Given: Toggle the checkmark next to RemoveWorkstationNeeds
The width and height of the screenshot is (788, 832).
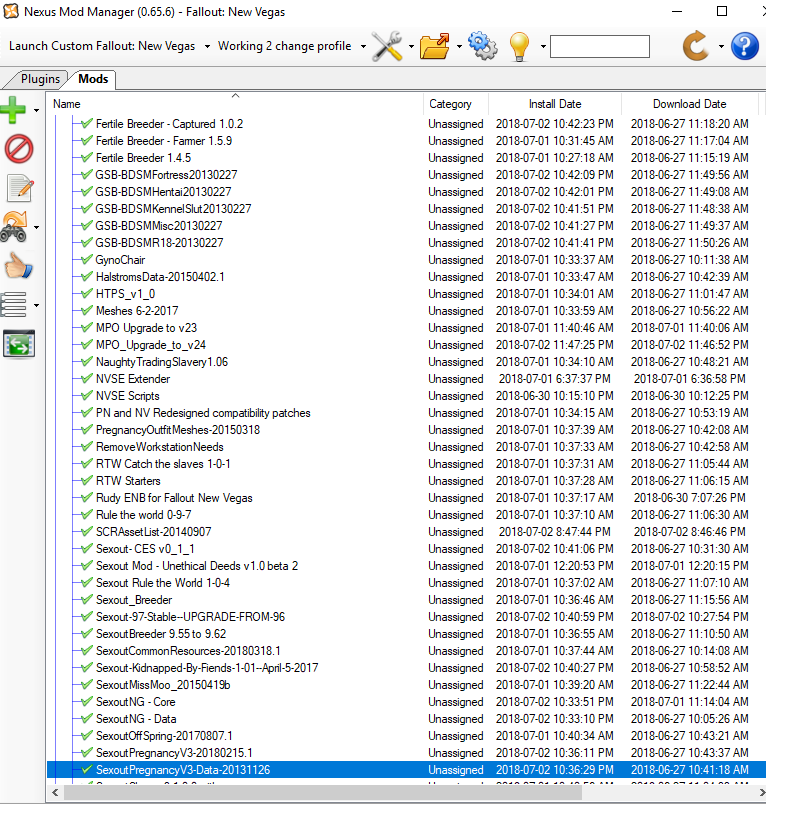Looking at the screenshot, I should [86, 447].
